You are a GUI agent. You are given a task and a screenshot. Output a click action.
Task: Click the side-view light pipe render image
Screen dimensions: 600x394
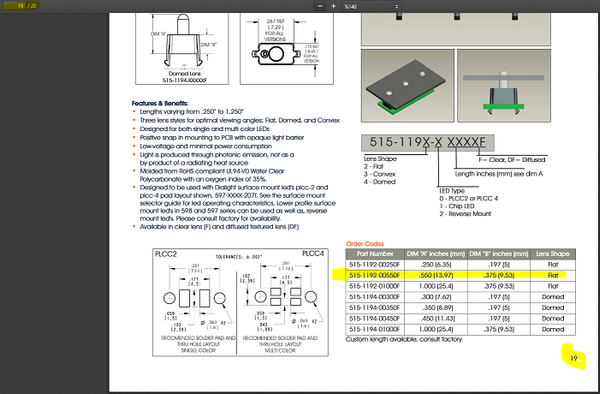point(504,86)
